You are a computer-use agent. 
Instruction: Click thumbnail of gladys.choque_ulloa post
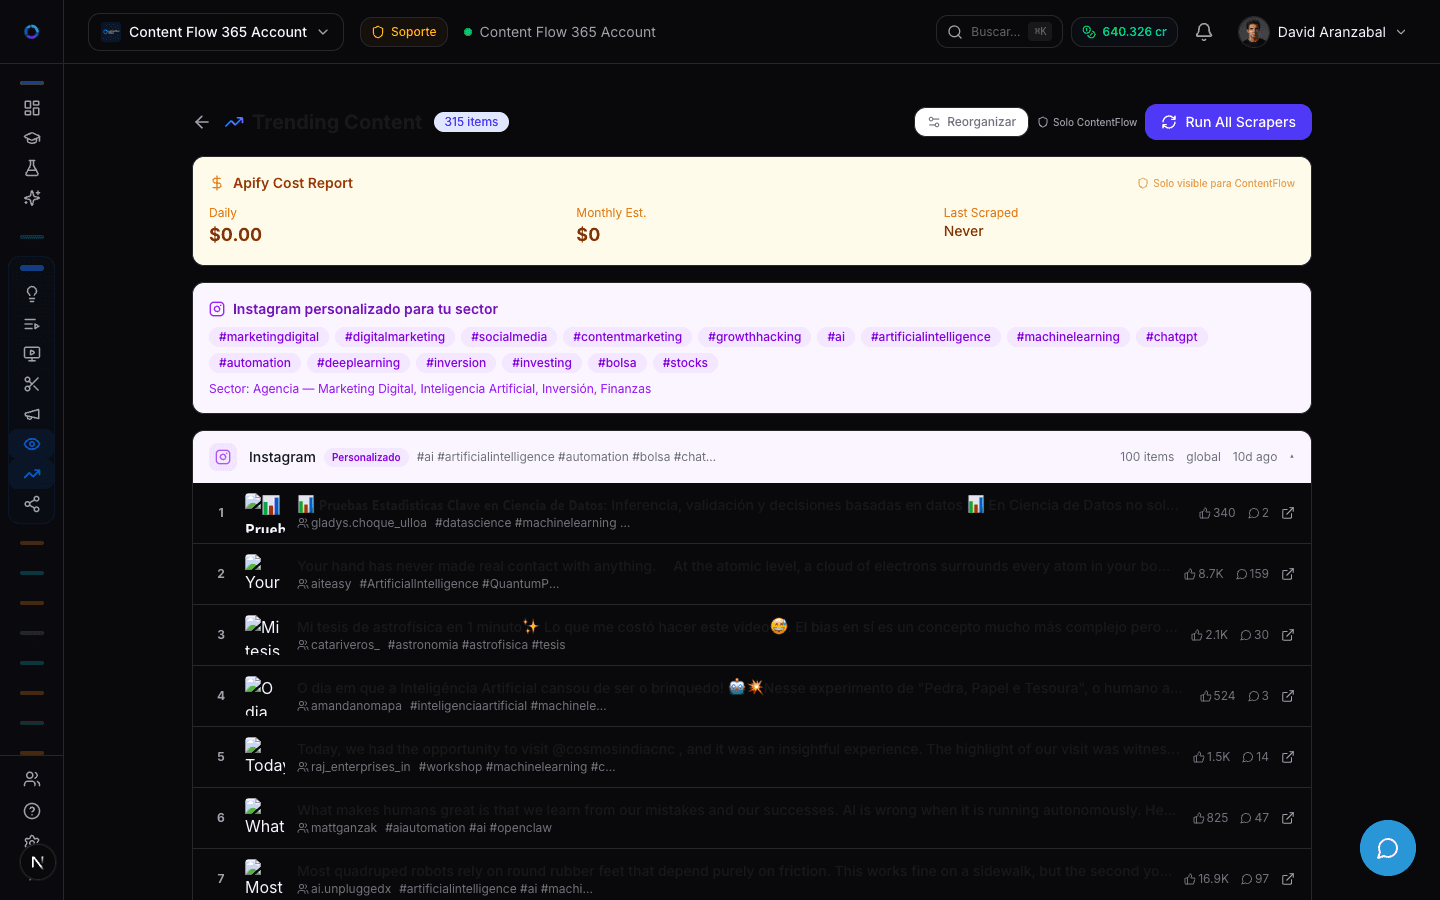265,513
